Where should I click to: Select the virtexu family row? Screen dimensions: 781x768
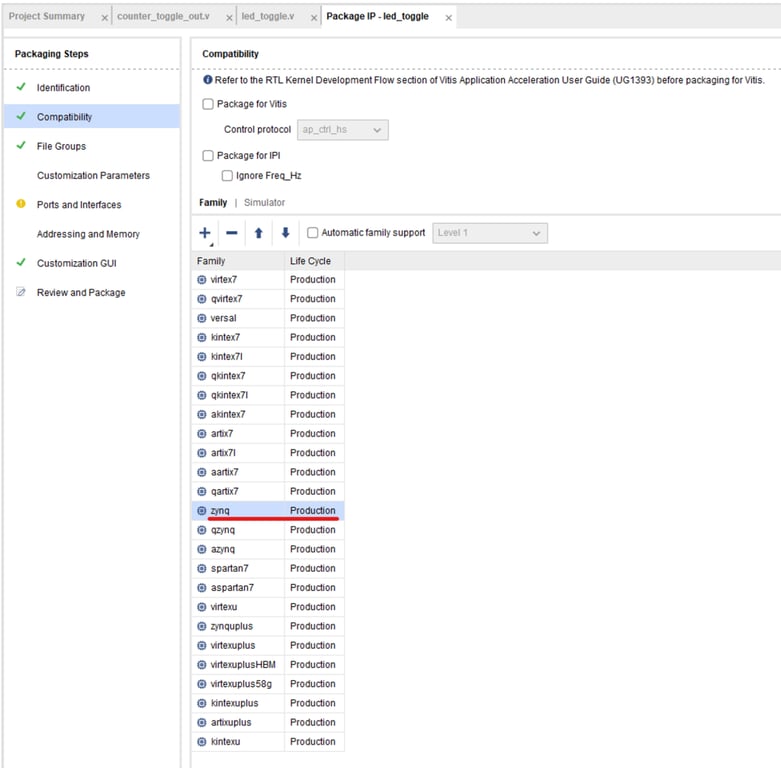coord(268,607)
